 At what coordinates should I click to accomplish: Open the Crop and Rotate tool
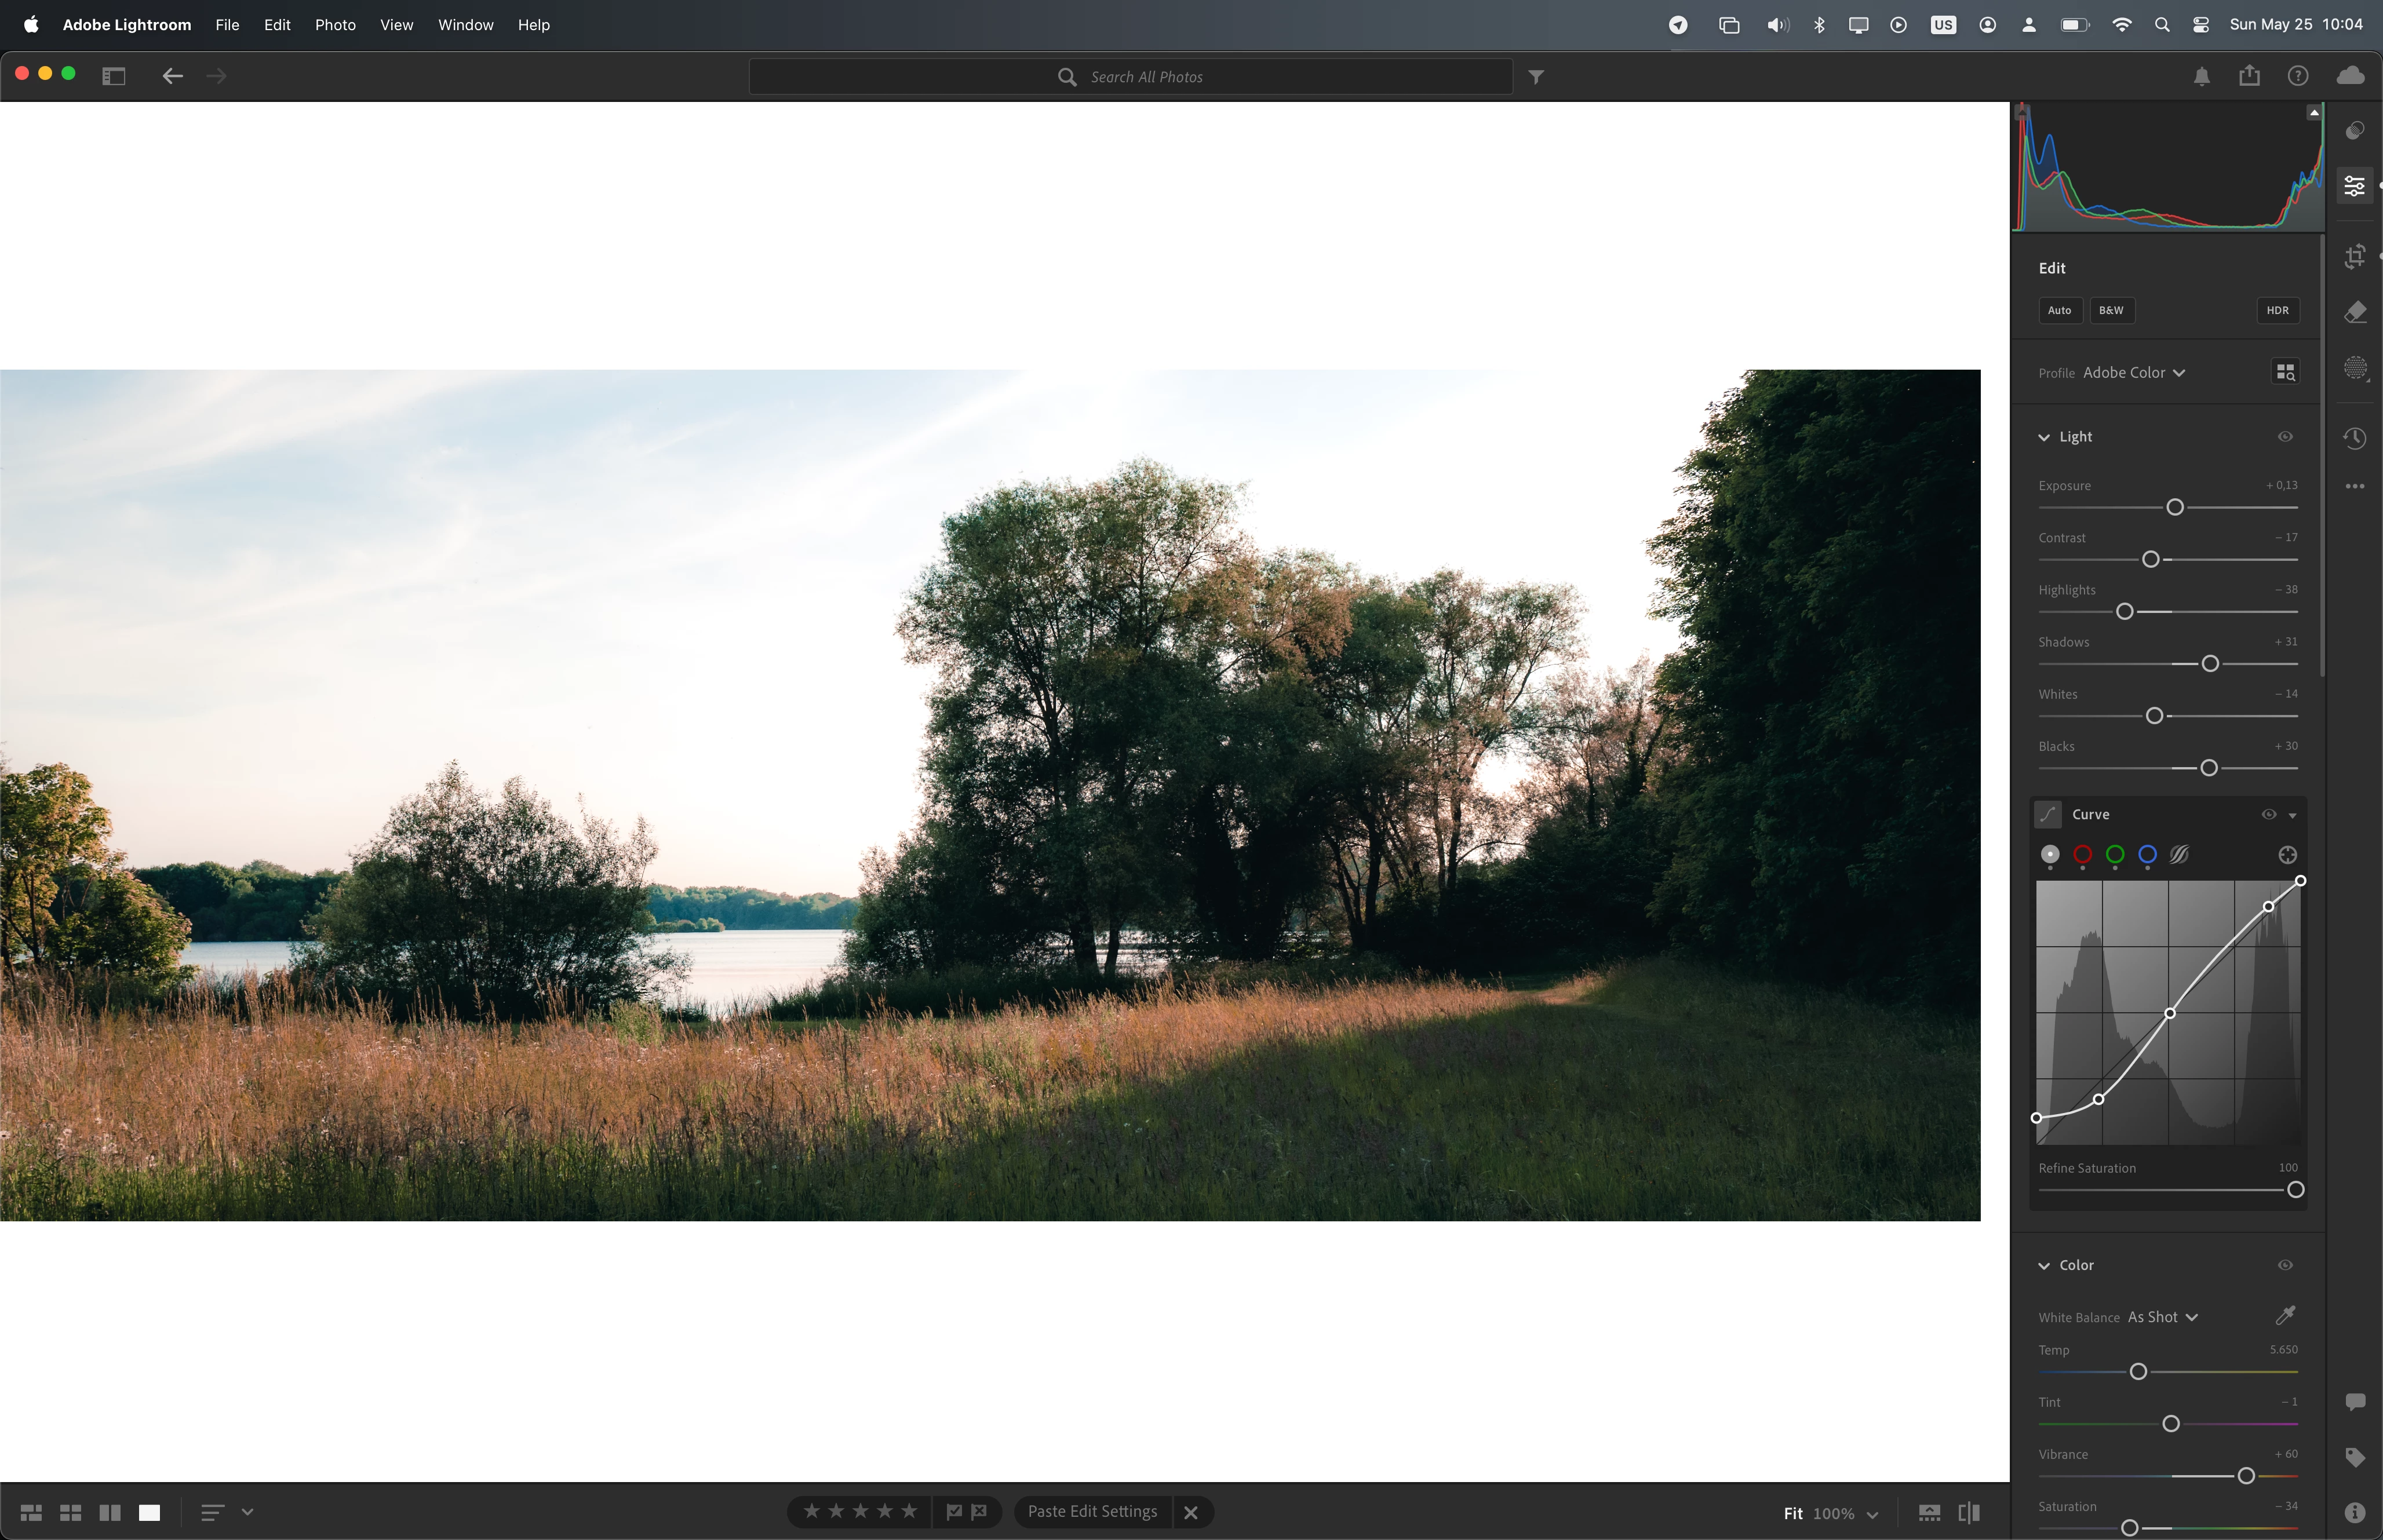coord(2355,257)
